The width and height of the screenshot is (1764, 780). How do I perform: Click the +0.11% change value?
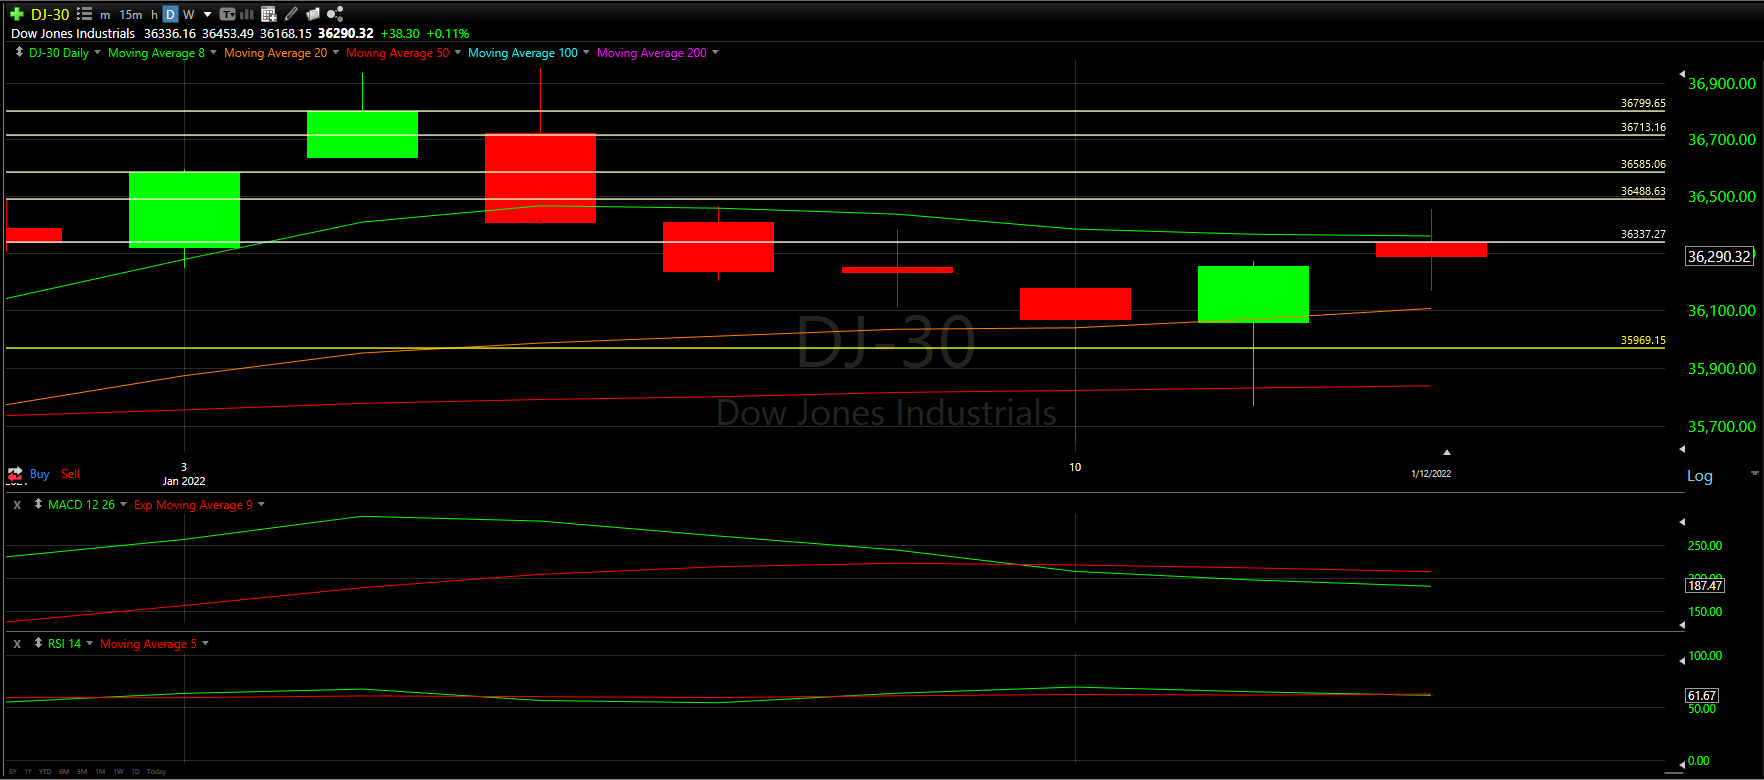[x=448, y=33]
